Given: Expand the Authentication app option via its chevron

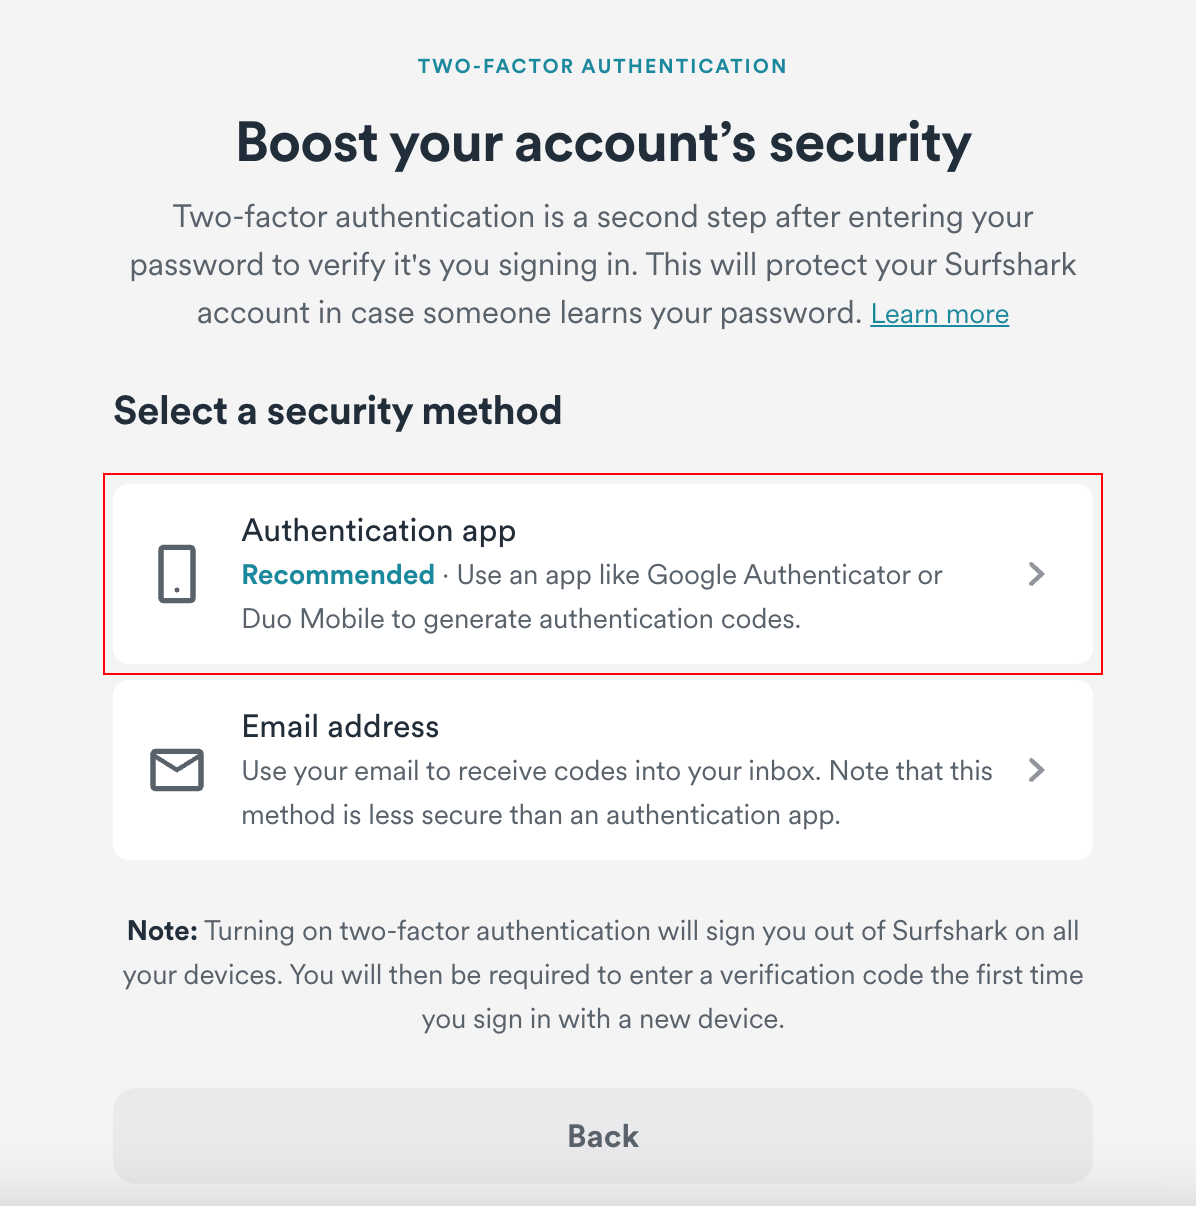Looking at the screenshot, I should (x=1036, y=574).
